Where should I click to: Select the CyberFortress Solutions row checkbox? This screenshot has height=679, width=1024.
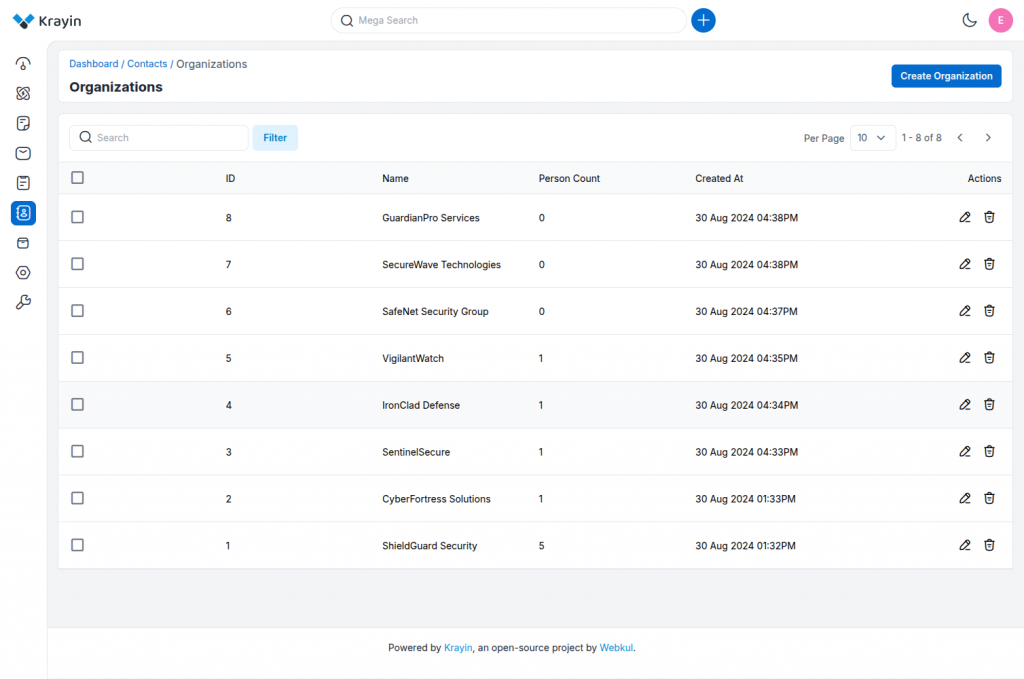(78, 498)
